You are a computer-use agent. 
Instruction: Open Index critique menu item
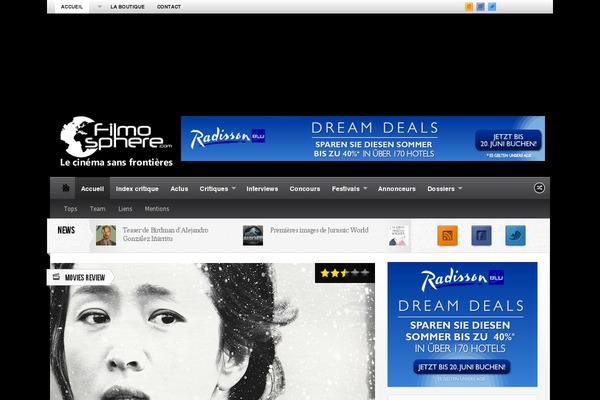137,189
